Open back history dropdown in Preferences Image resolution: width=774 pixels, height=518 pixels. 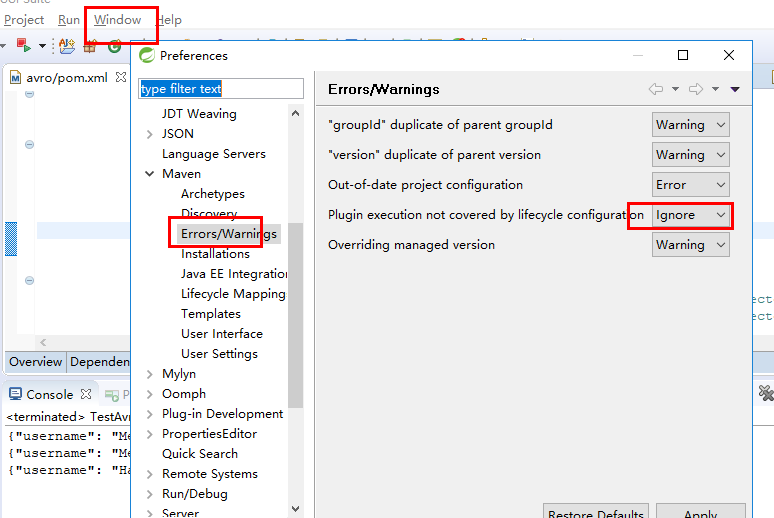pyautogui.click(x=675, y=89)
